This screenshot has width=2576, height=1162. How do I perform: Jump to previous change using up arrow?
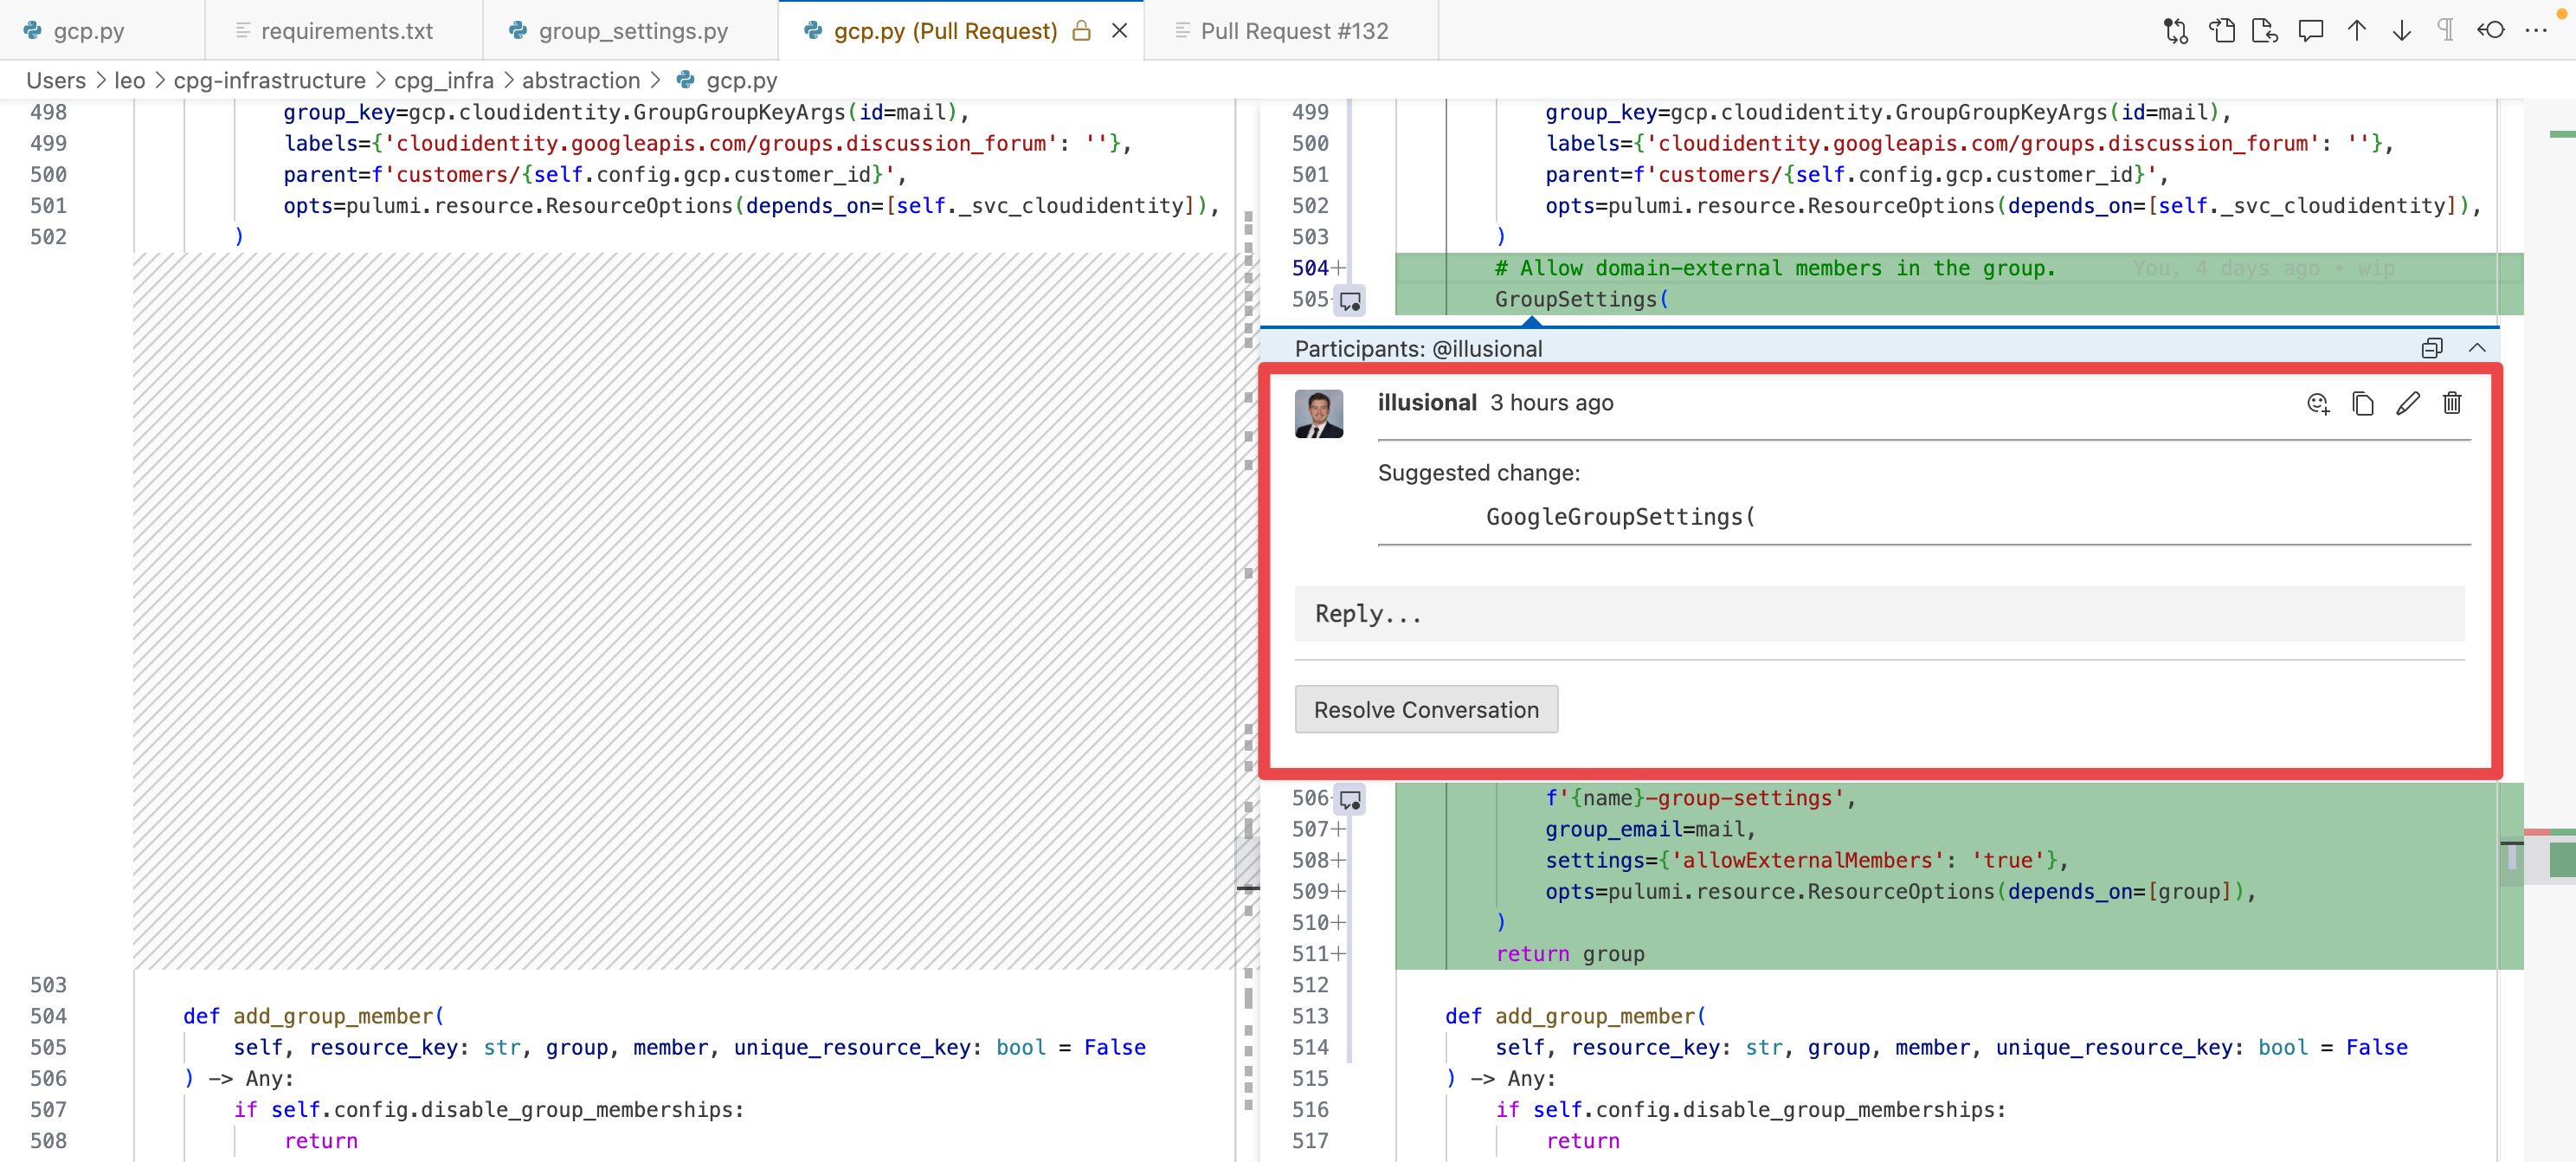[x=2356, y=30]
